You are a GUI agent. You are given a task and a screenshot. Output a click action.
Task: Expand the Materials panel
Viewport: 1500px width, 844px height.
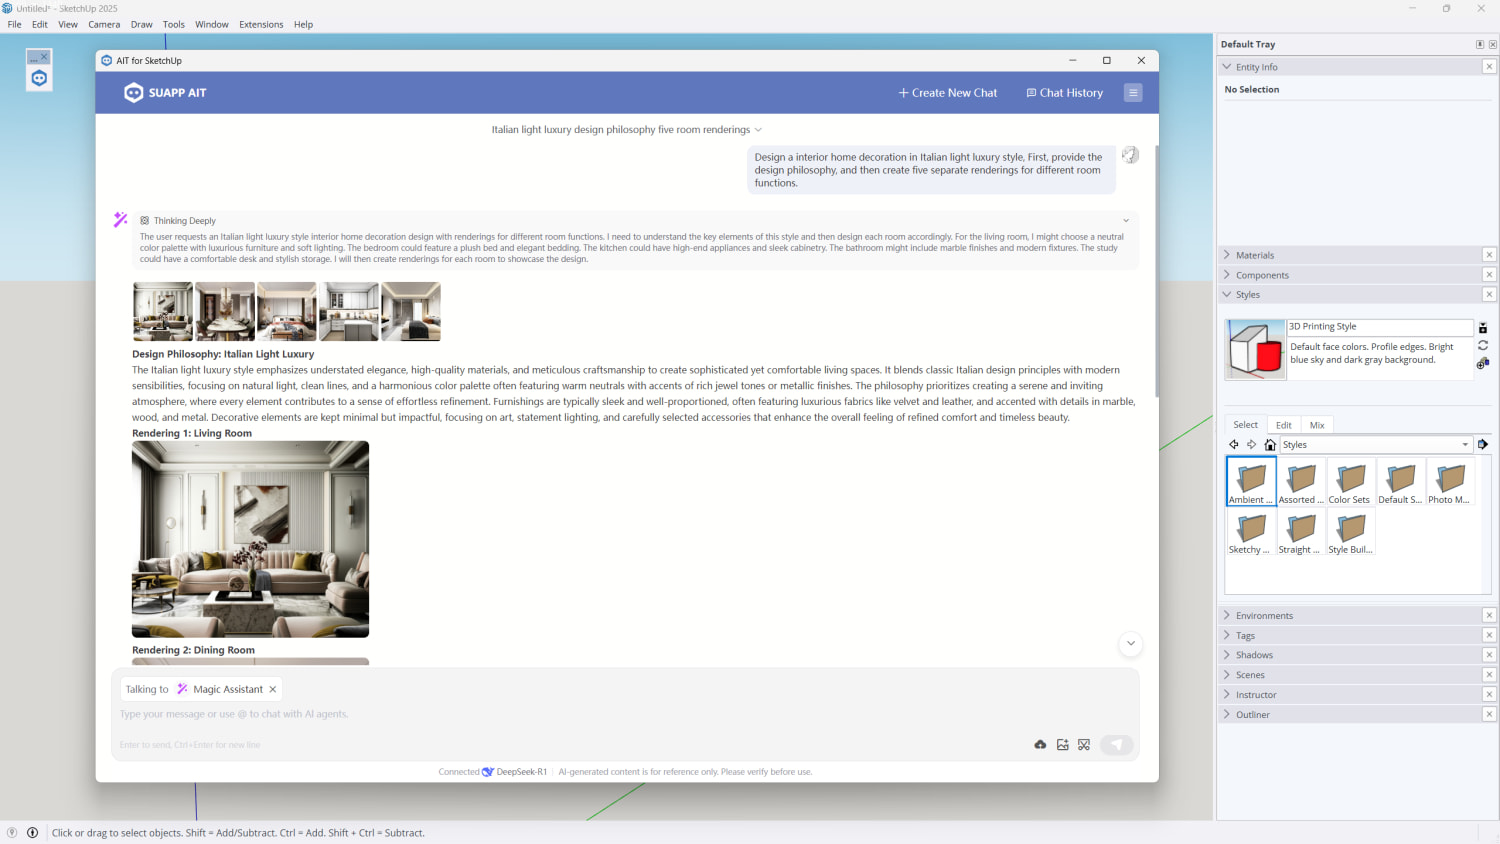coord(1255,255)
